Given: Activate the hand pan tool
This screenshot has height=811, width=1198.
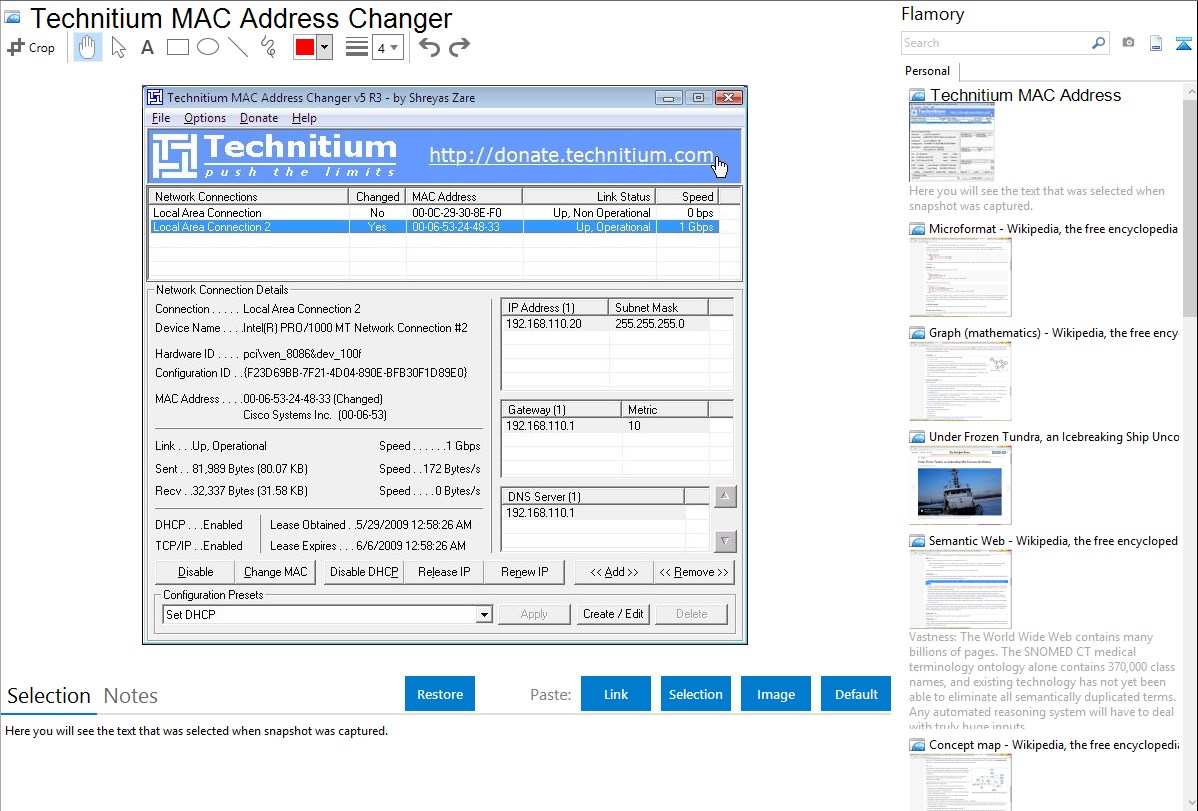Looking at the screenshot, I should click(87, 47).
